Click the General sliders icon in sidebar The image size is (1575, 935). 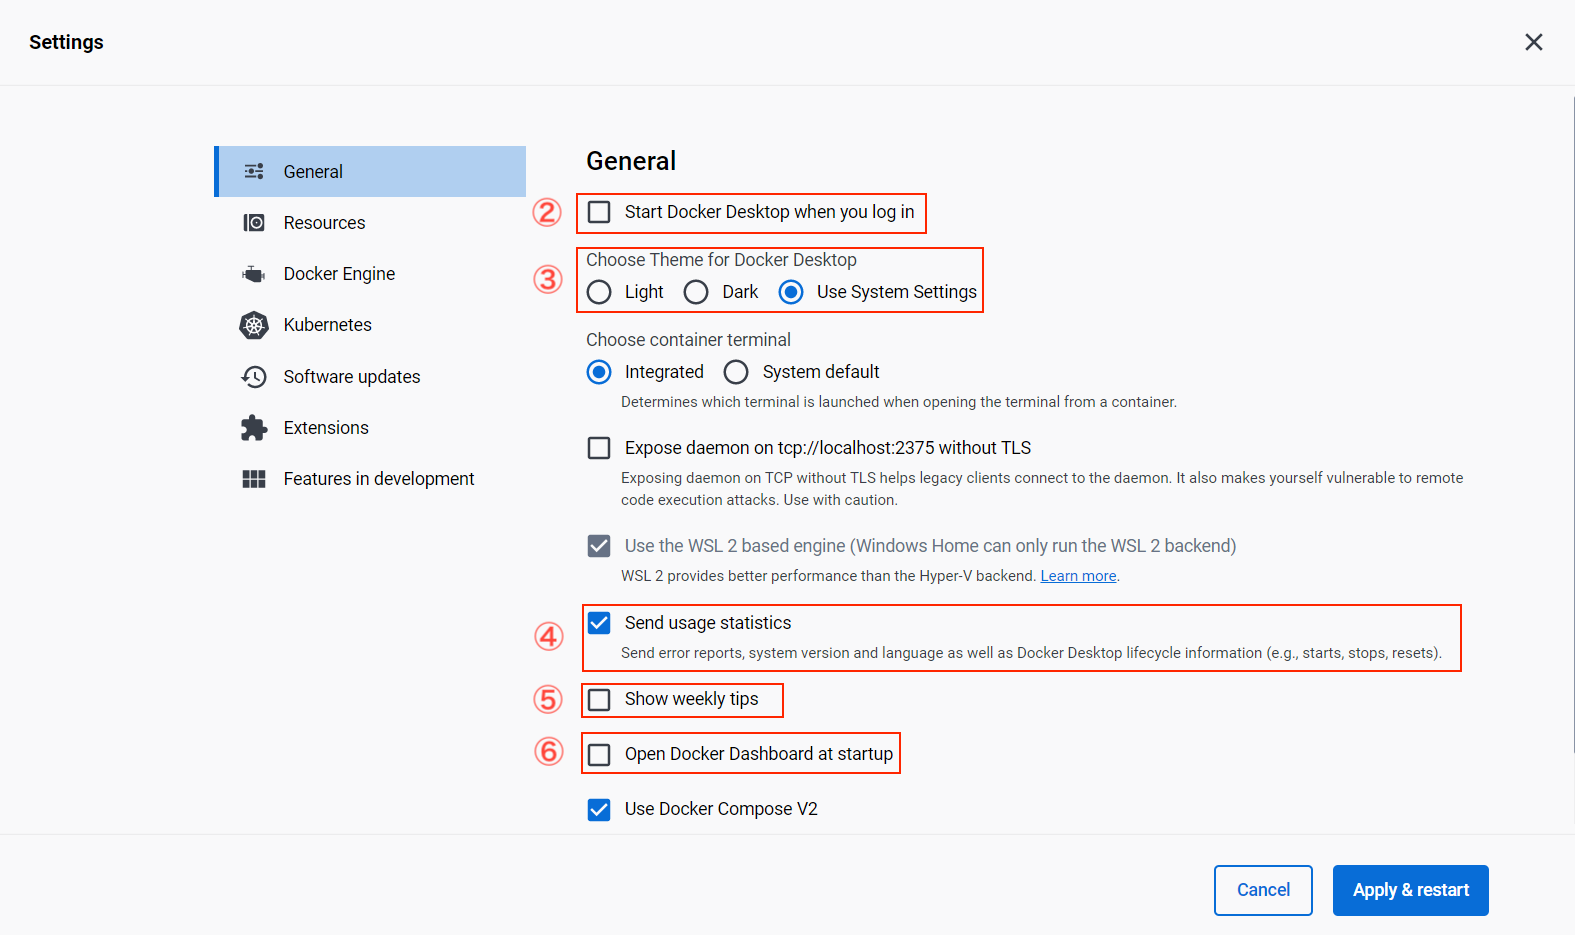(x=254, y=172)
